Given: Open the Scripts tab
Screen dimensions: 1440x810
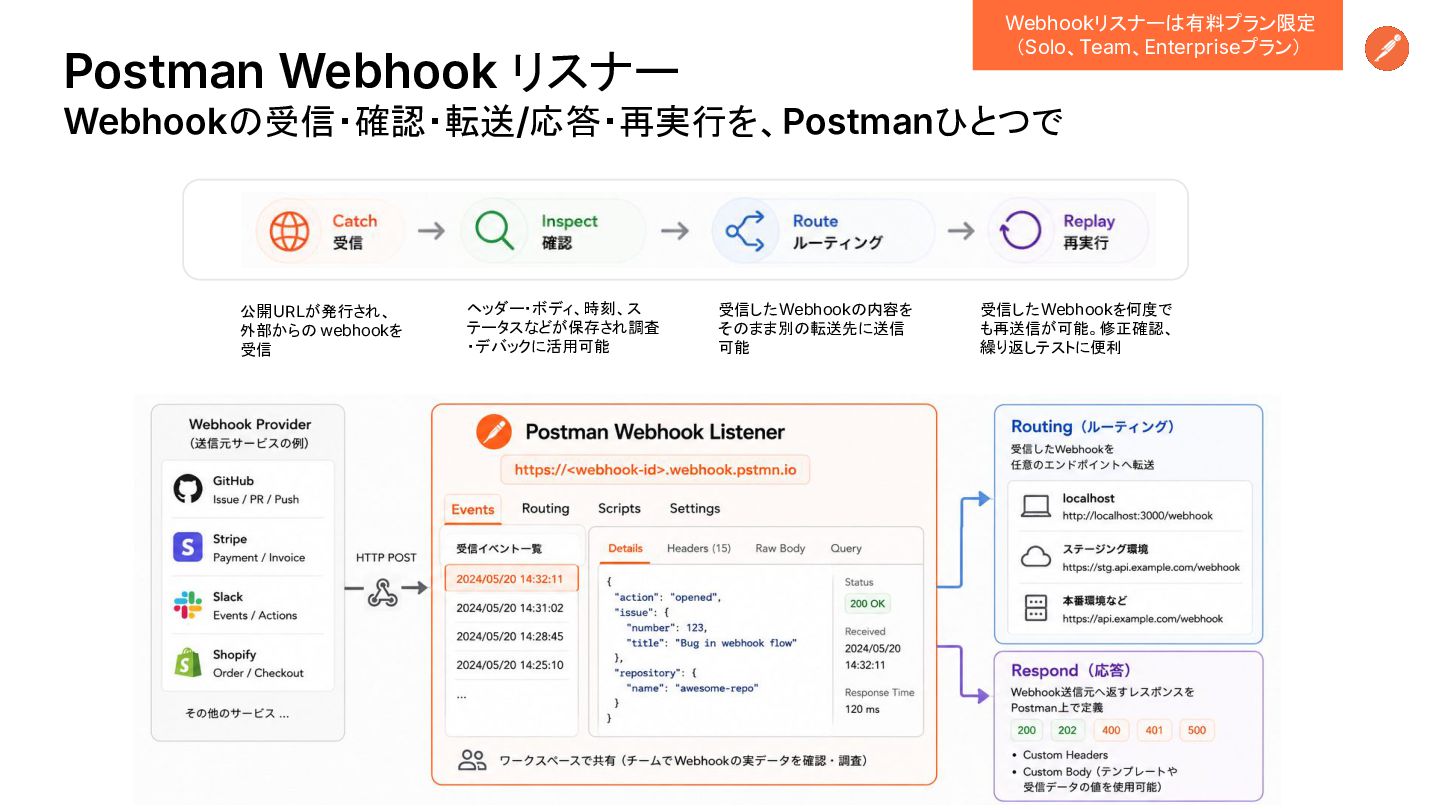Looking at the screenshot, I should [619, 508].
